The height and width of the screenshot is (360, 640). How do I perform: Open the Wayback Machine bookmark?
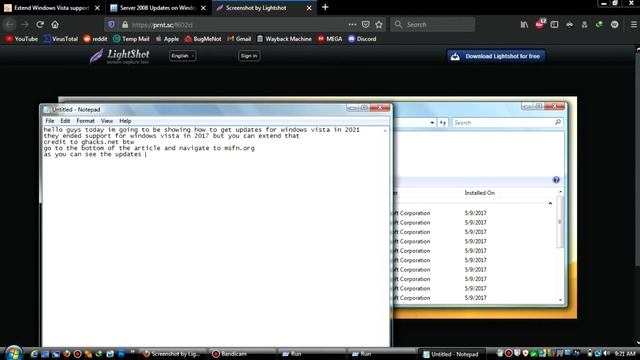pyautogui.click(x=284, y=39)
